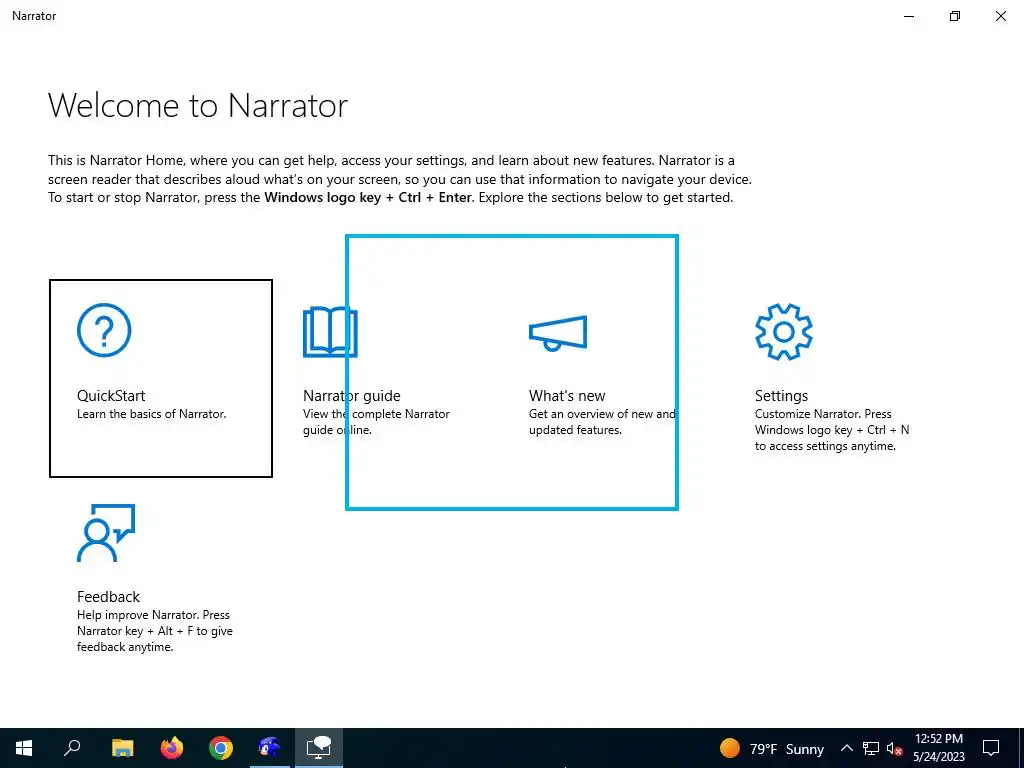Click the What's new title
Viewport: 1024px width, 768px height.
pos(567,396)
